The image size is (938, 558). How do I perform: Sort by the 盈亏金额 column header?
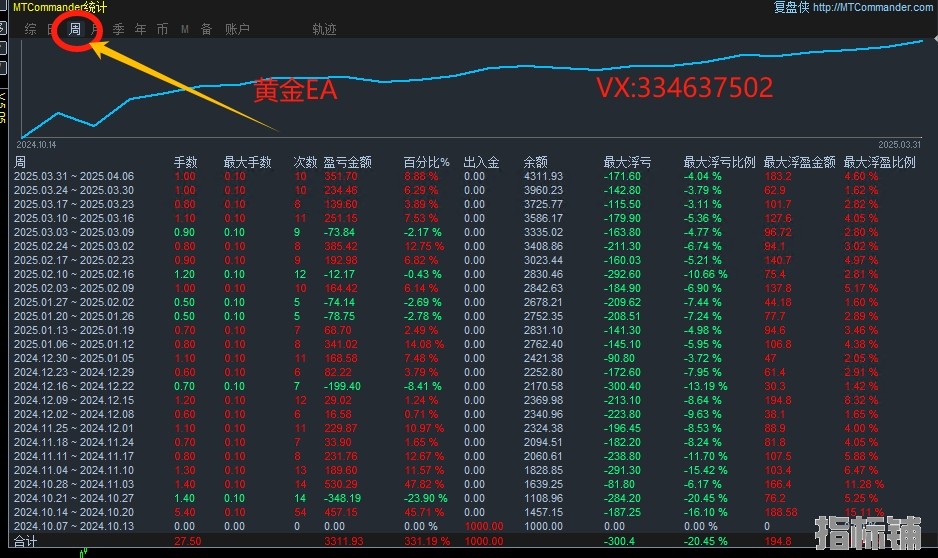click(348, 162)
